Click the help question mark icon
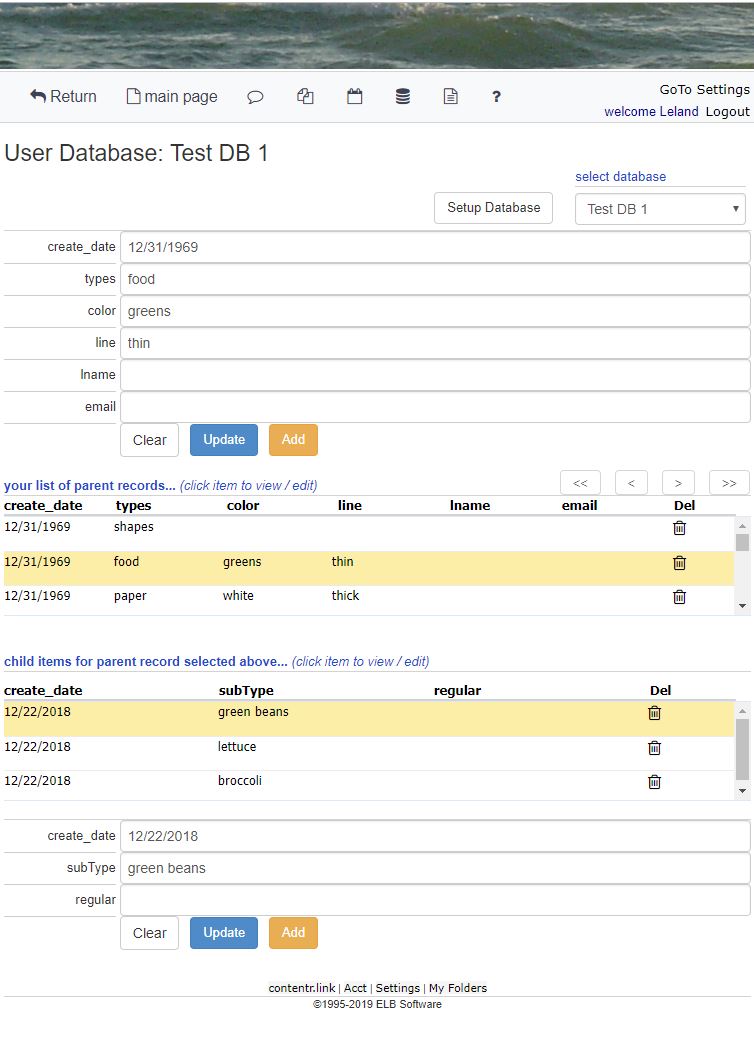Image resolution: width=754 pixels, height=1045 pixels. 496,96
